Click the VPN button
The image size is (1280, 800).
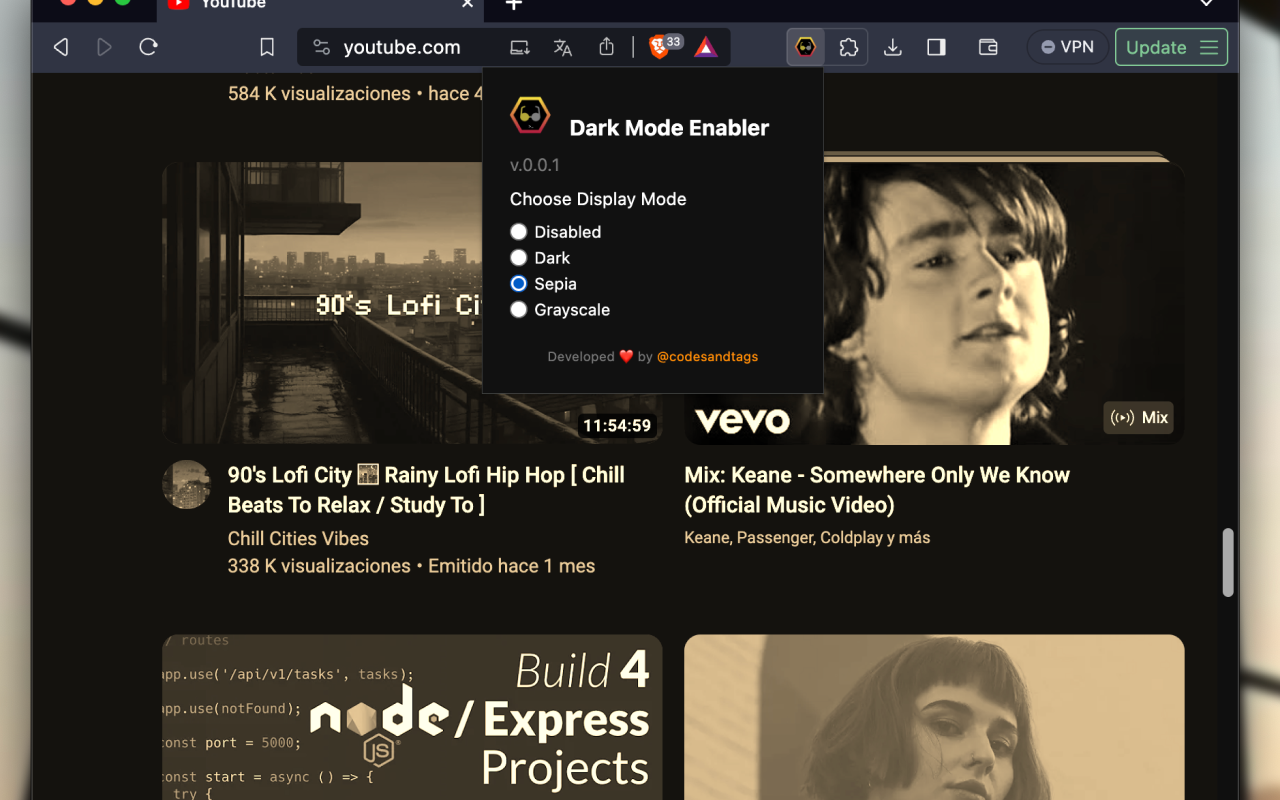(x=1068, y=47)
